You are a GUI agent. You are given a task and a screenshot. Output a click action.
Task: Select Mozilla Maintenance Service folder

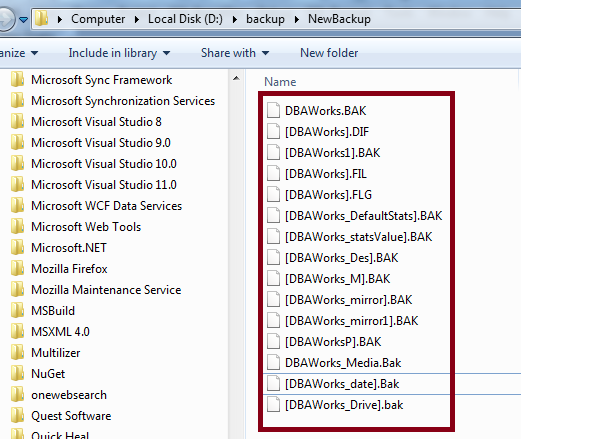coord(106,290)
